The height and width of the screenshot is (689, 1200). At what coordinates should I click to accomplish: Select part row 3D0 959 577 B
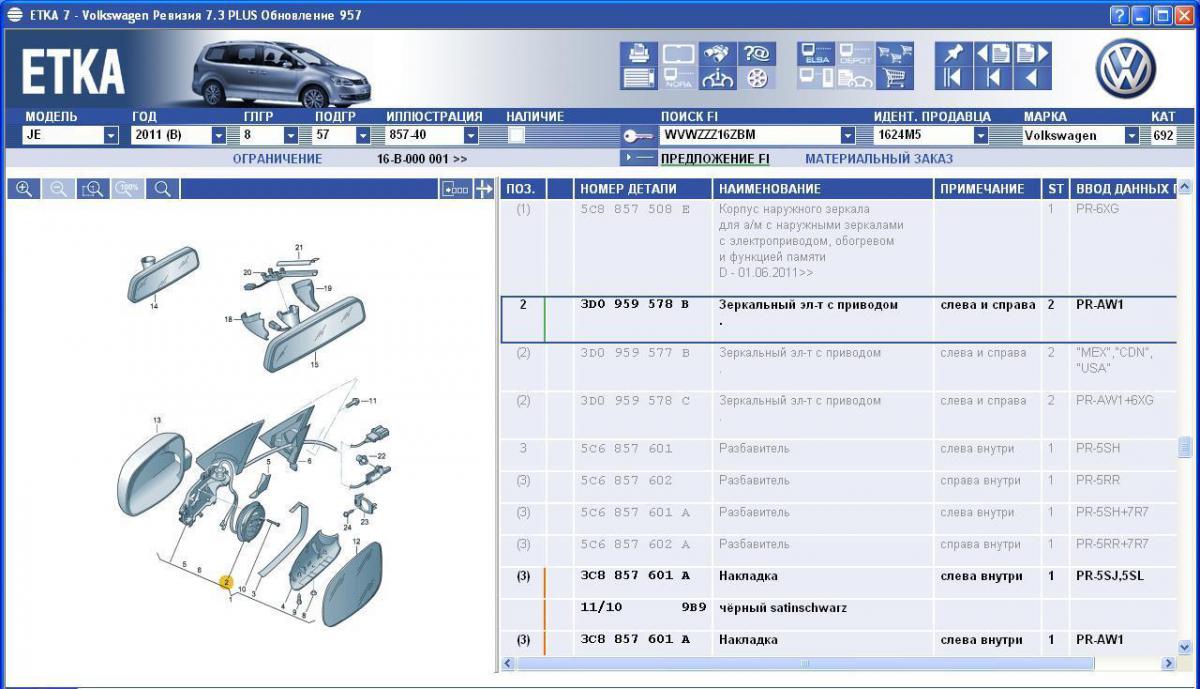[839, 366]
